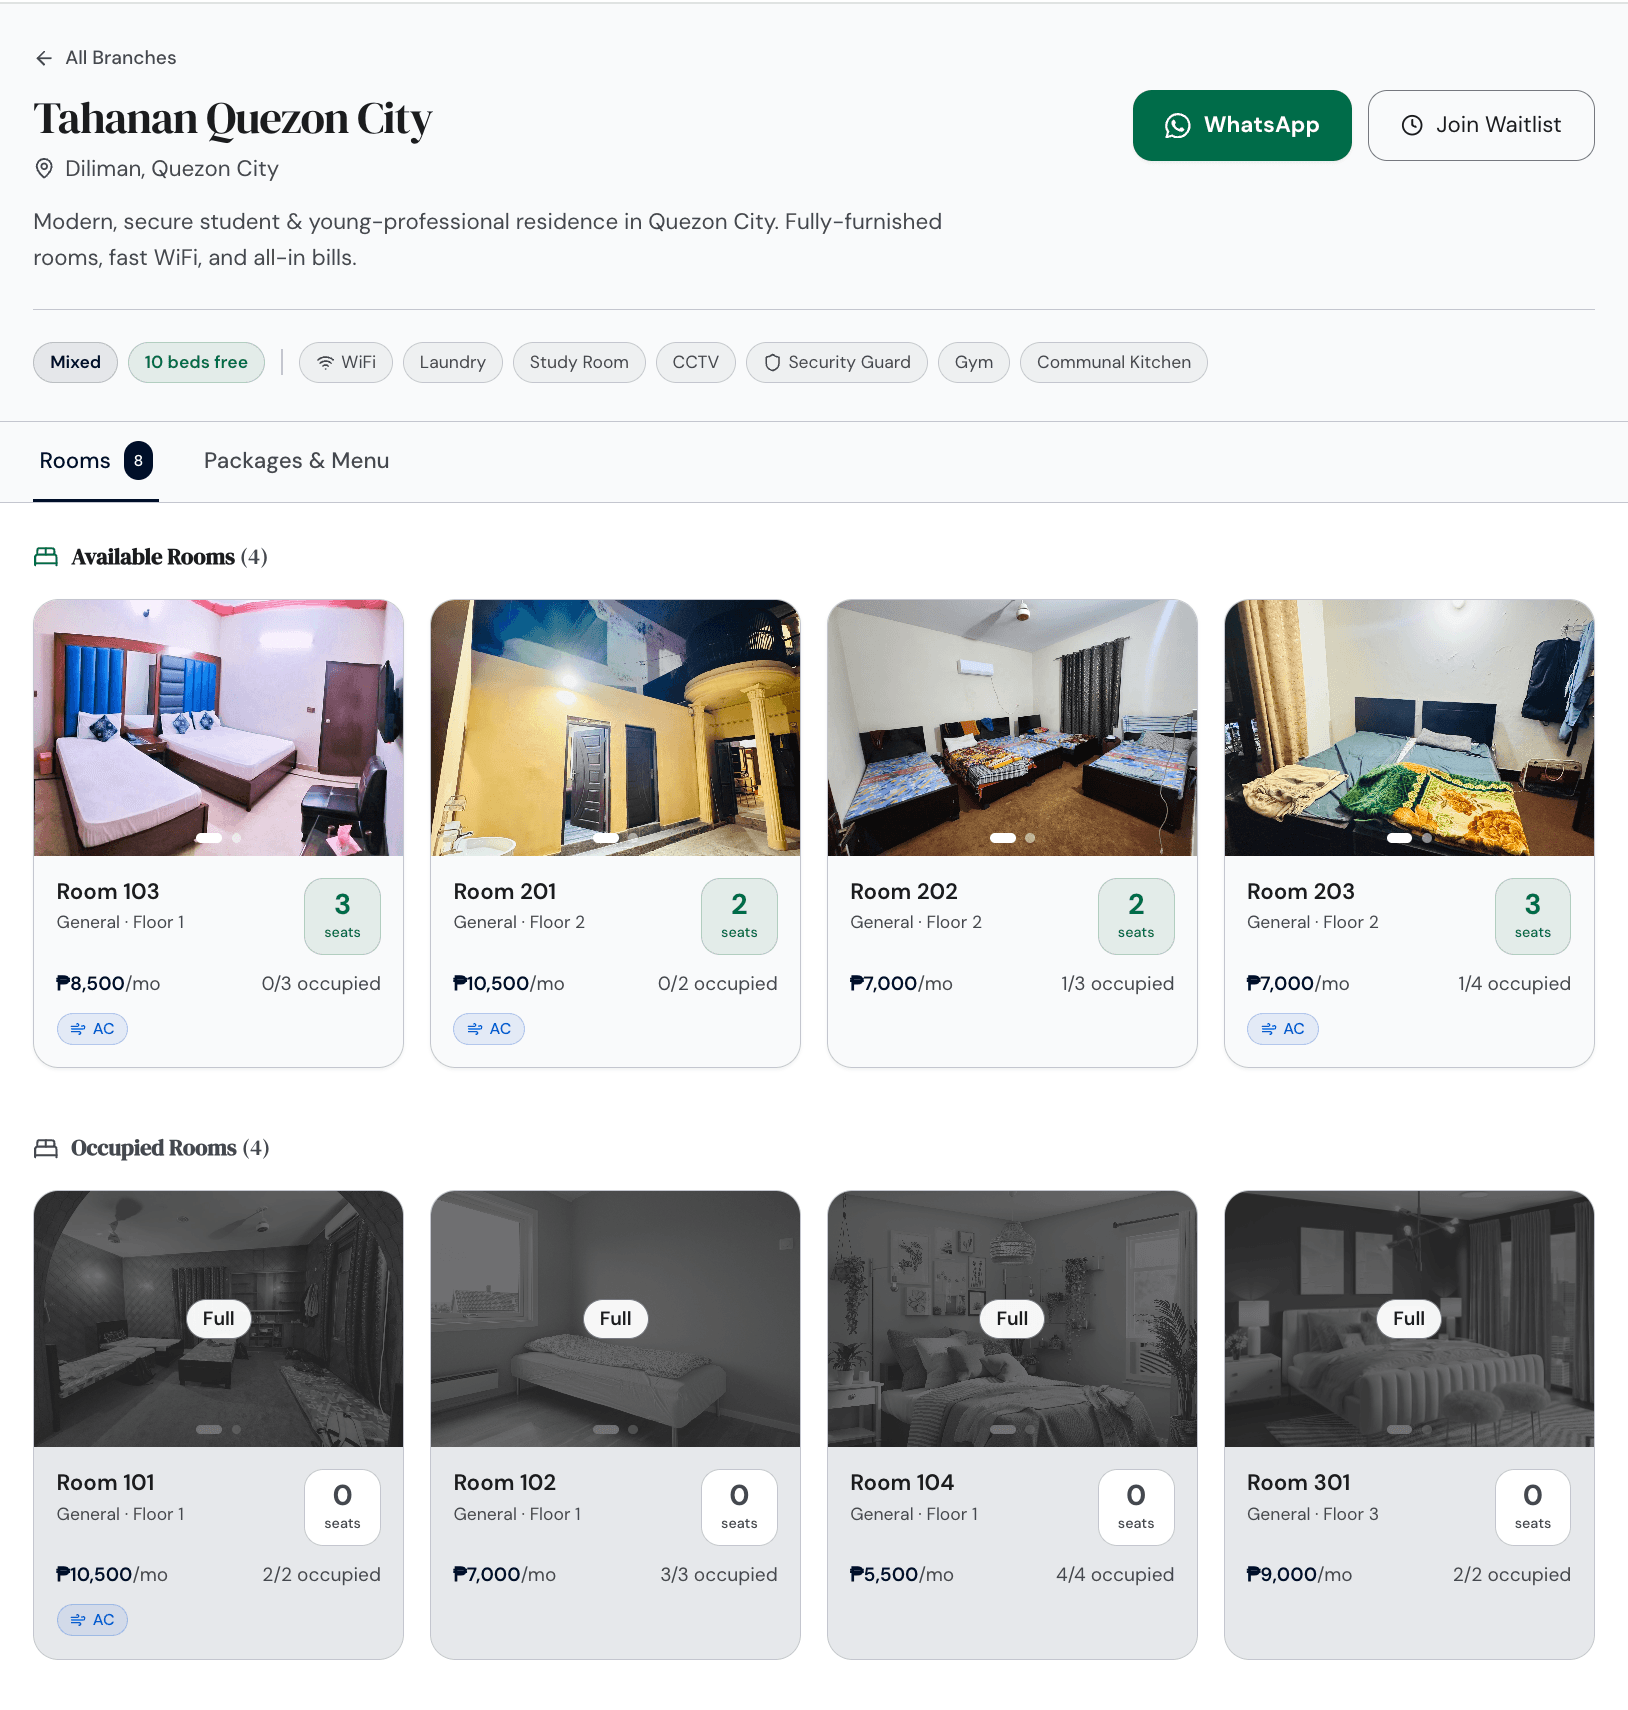Open the Room 104 title
Screen dimensions: 1628x1710
[x=902, y=1482]
